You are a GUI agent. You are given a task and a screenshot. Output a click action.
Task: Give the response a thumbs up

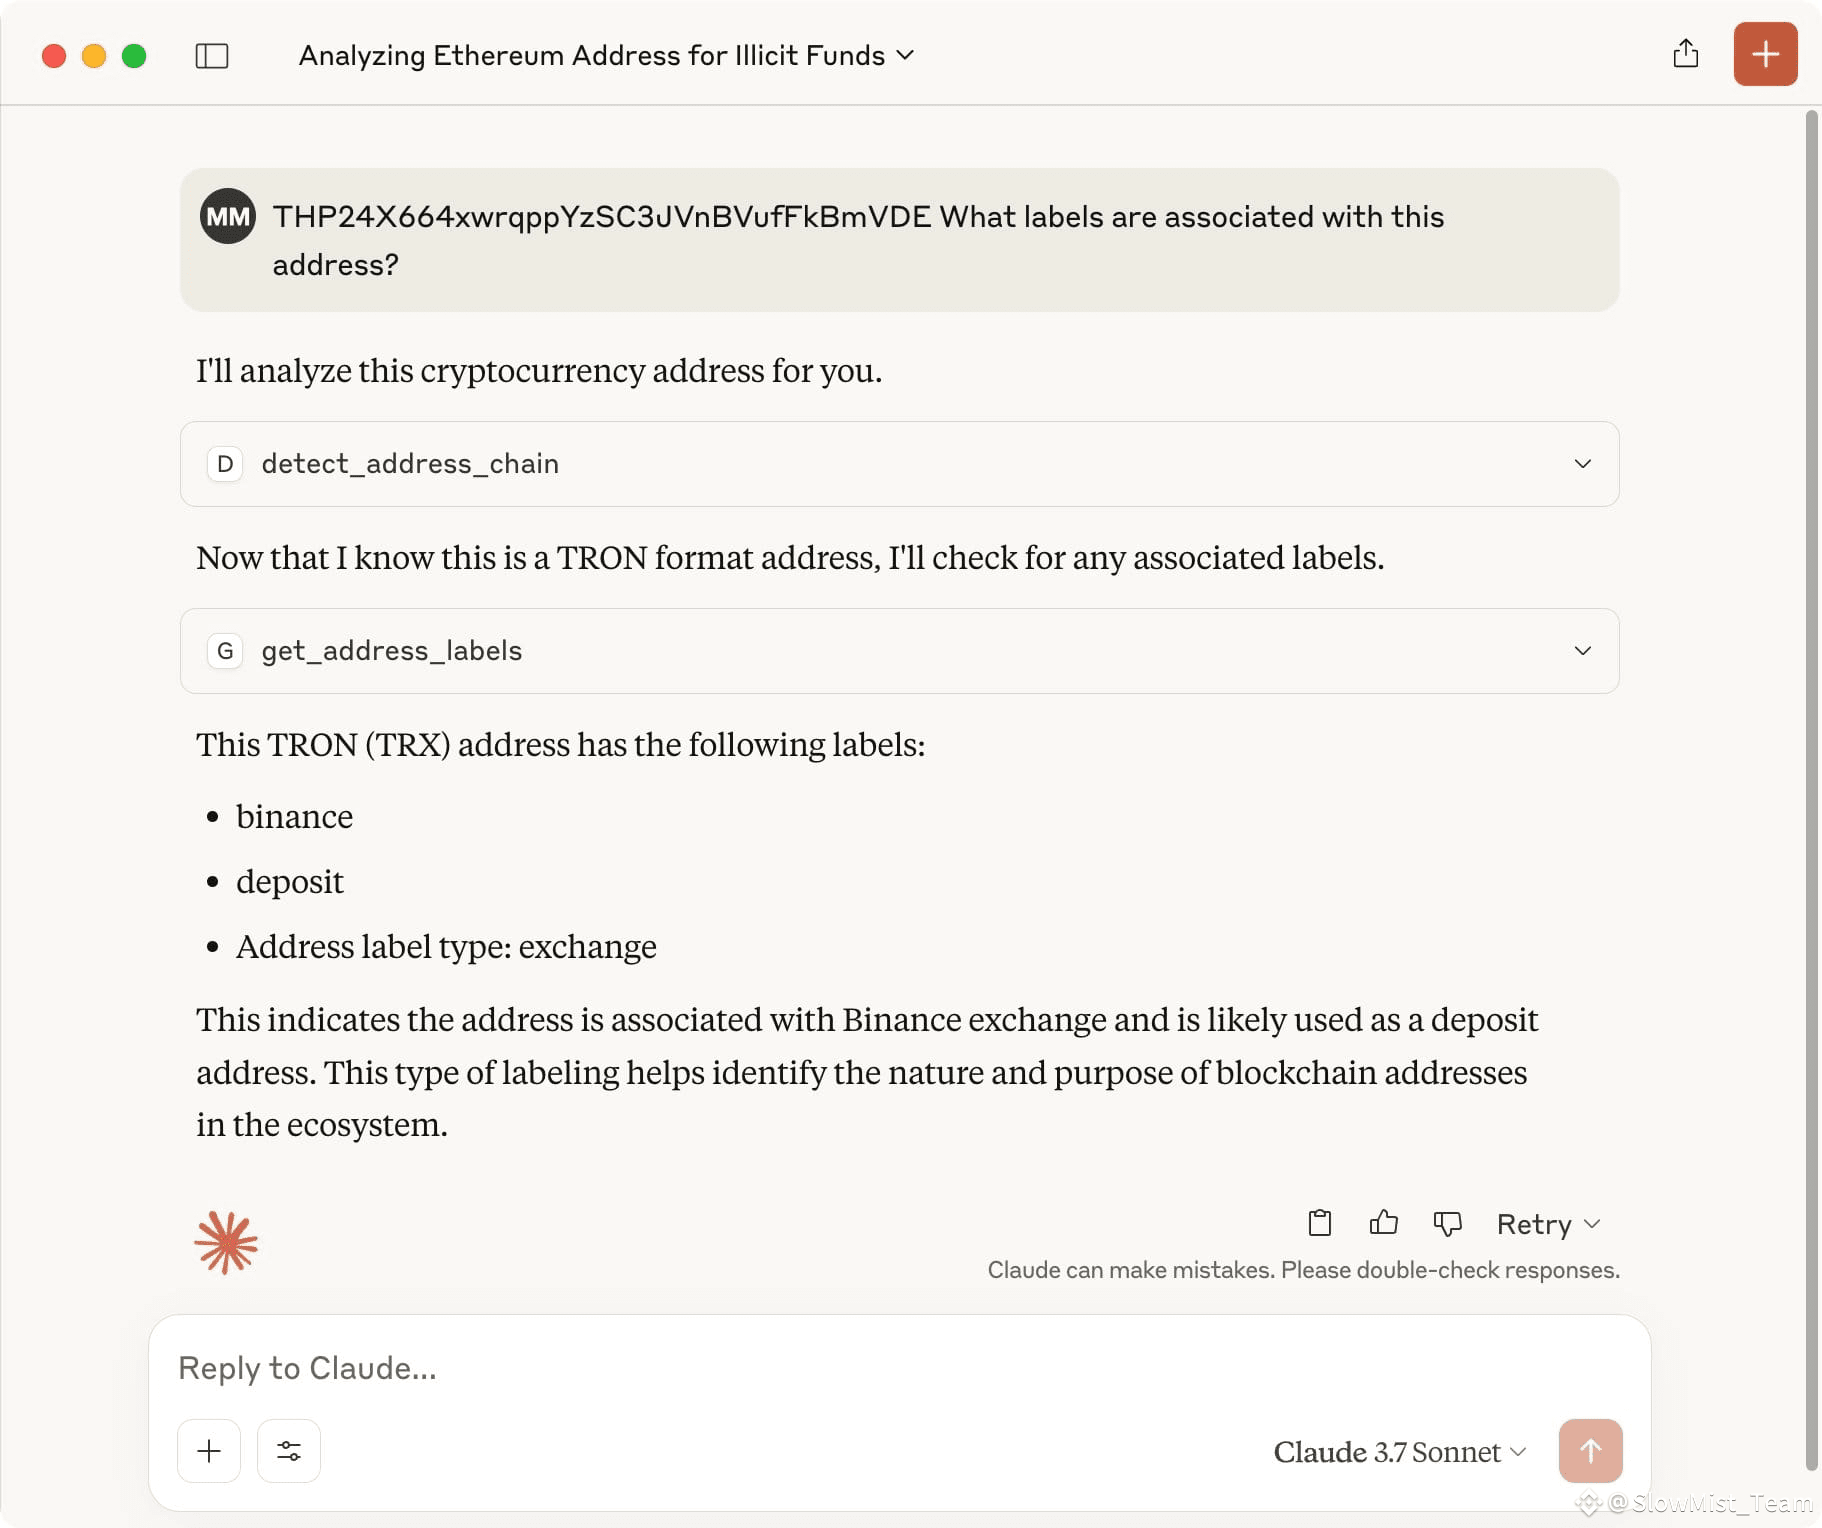tap(1384, 1223)
